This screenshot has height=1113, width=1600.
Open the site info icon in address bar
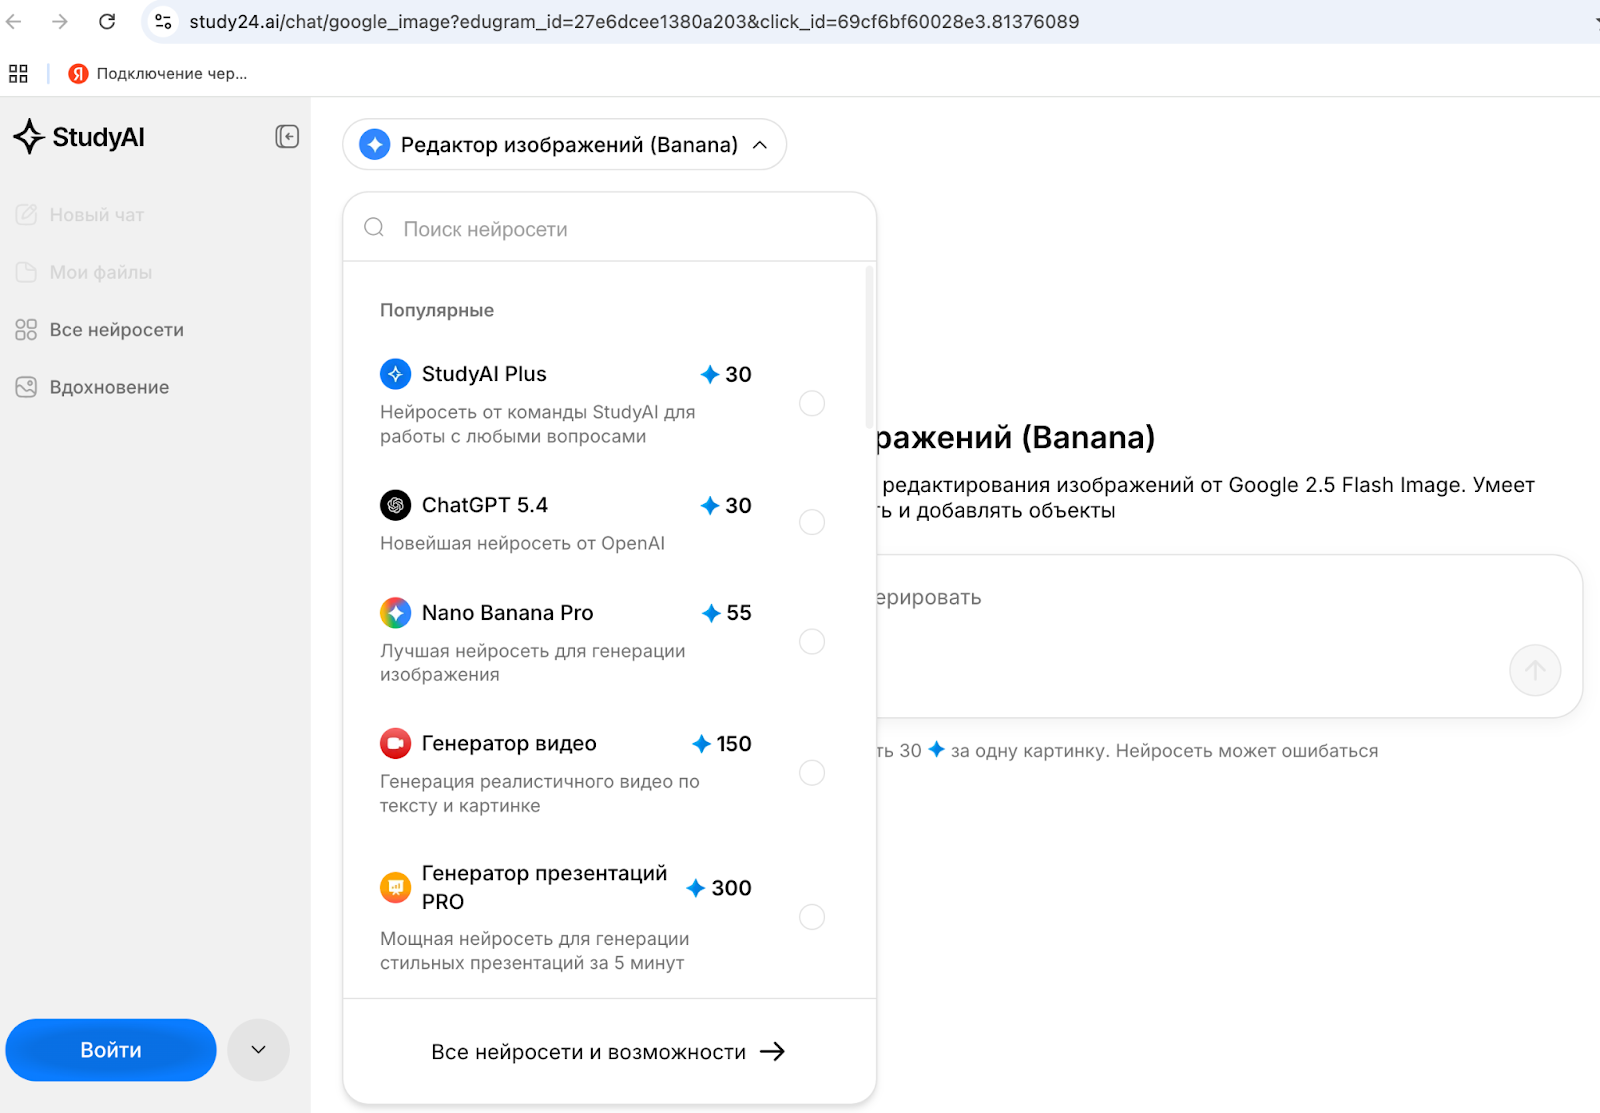(x=163, y=22)
